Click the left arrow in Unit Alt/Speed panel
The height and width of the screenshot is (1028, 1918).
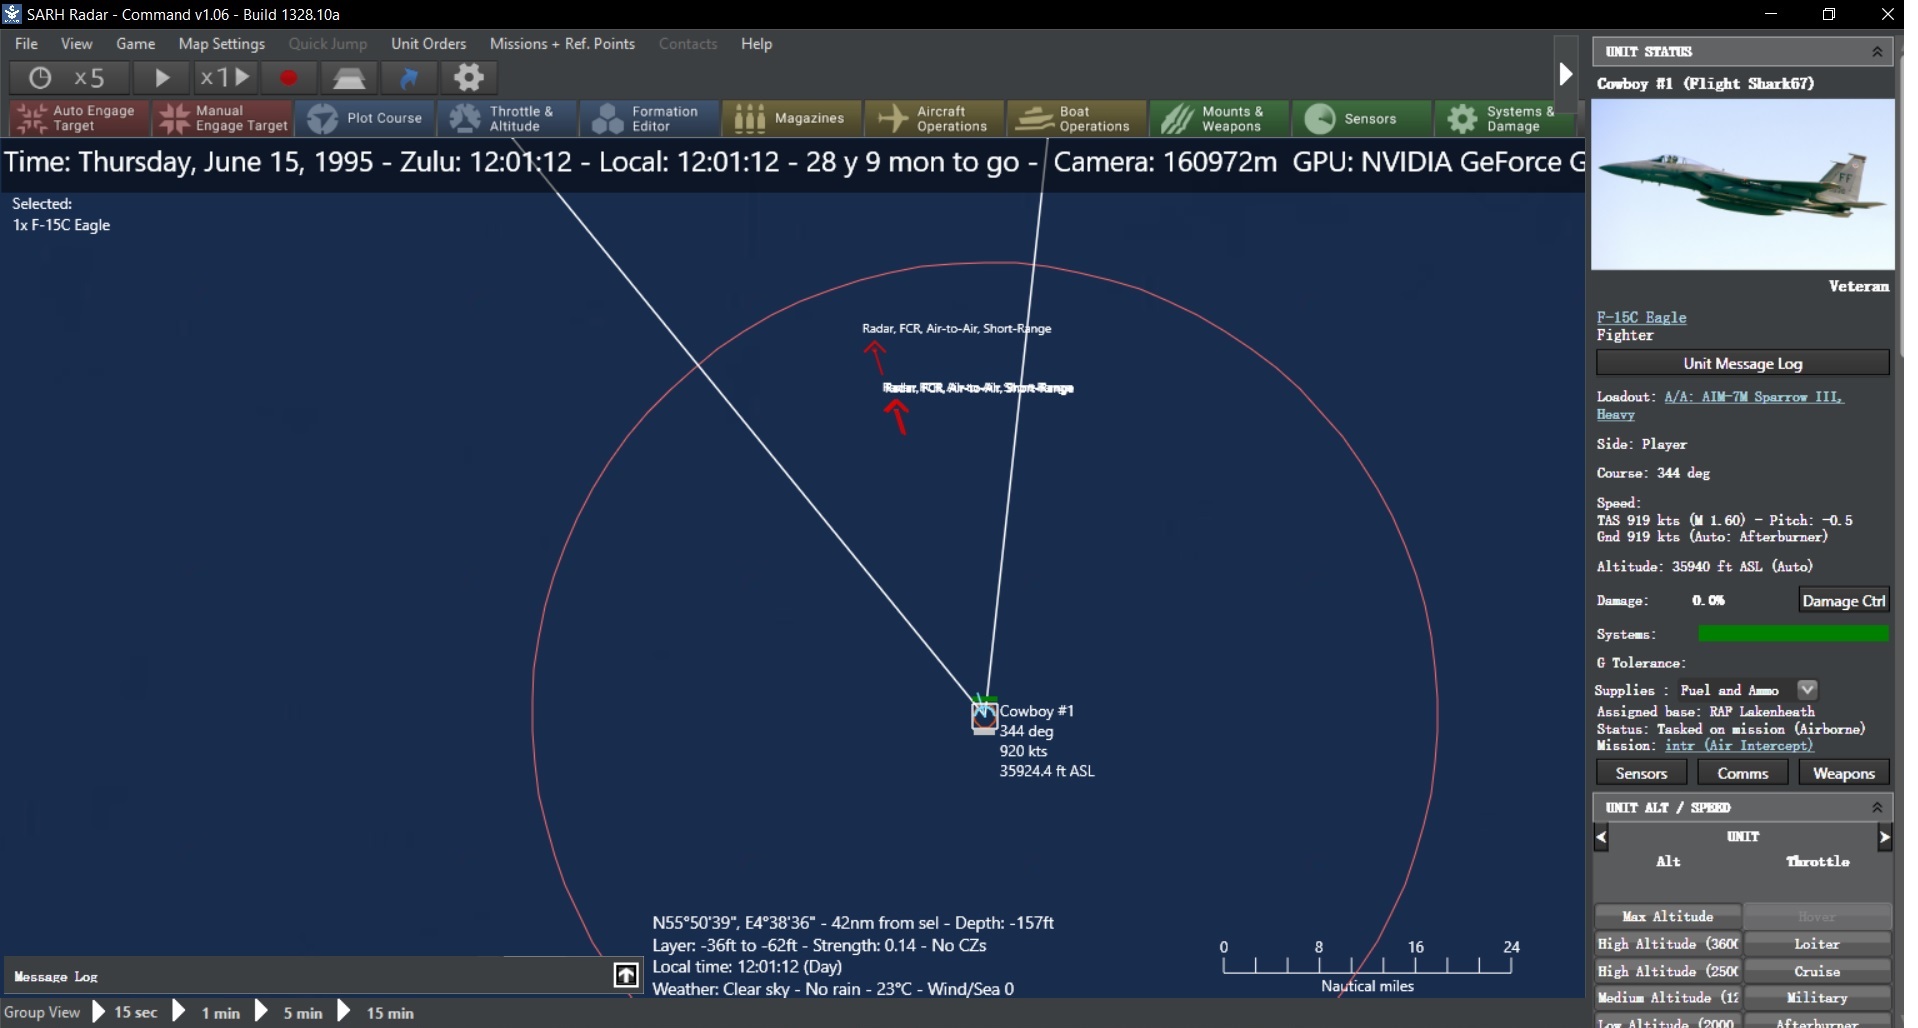pyautogui.click(x=1601, y=837)
